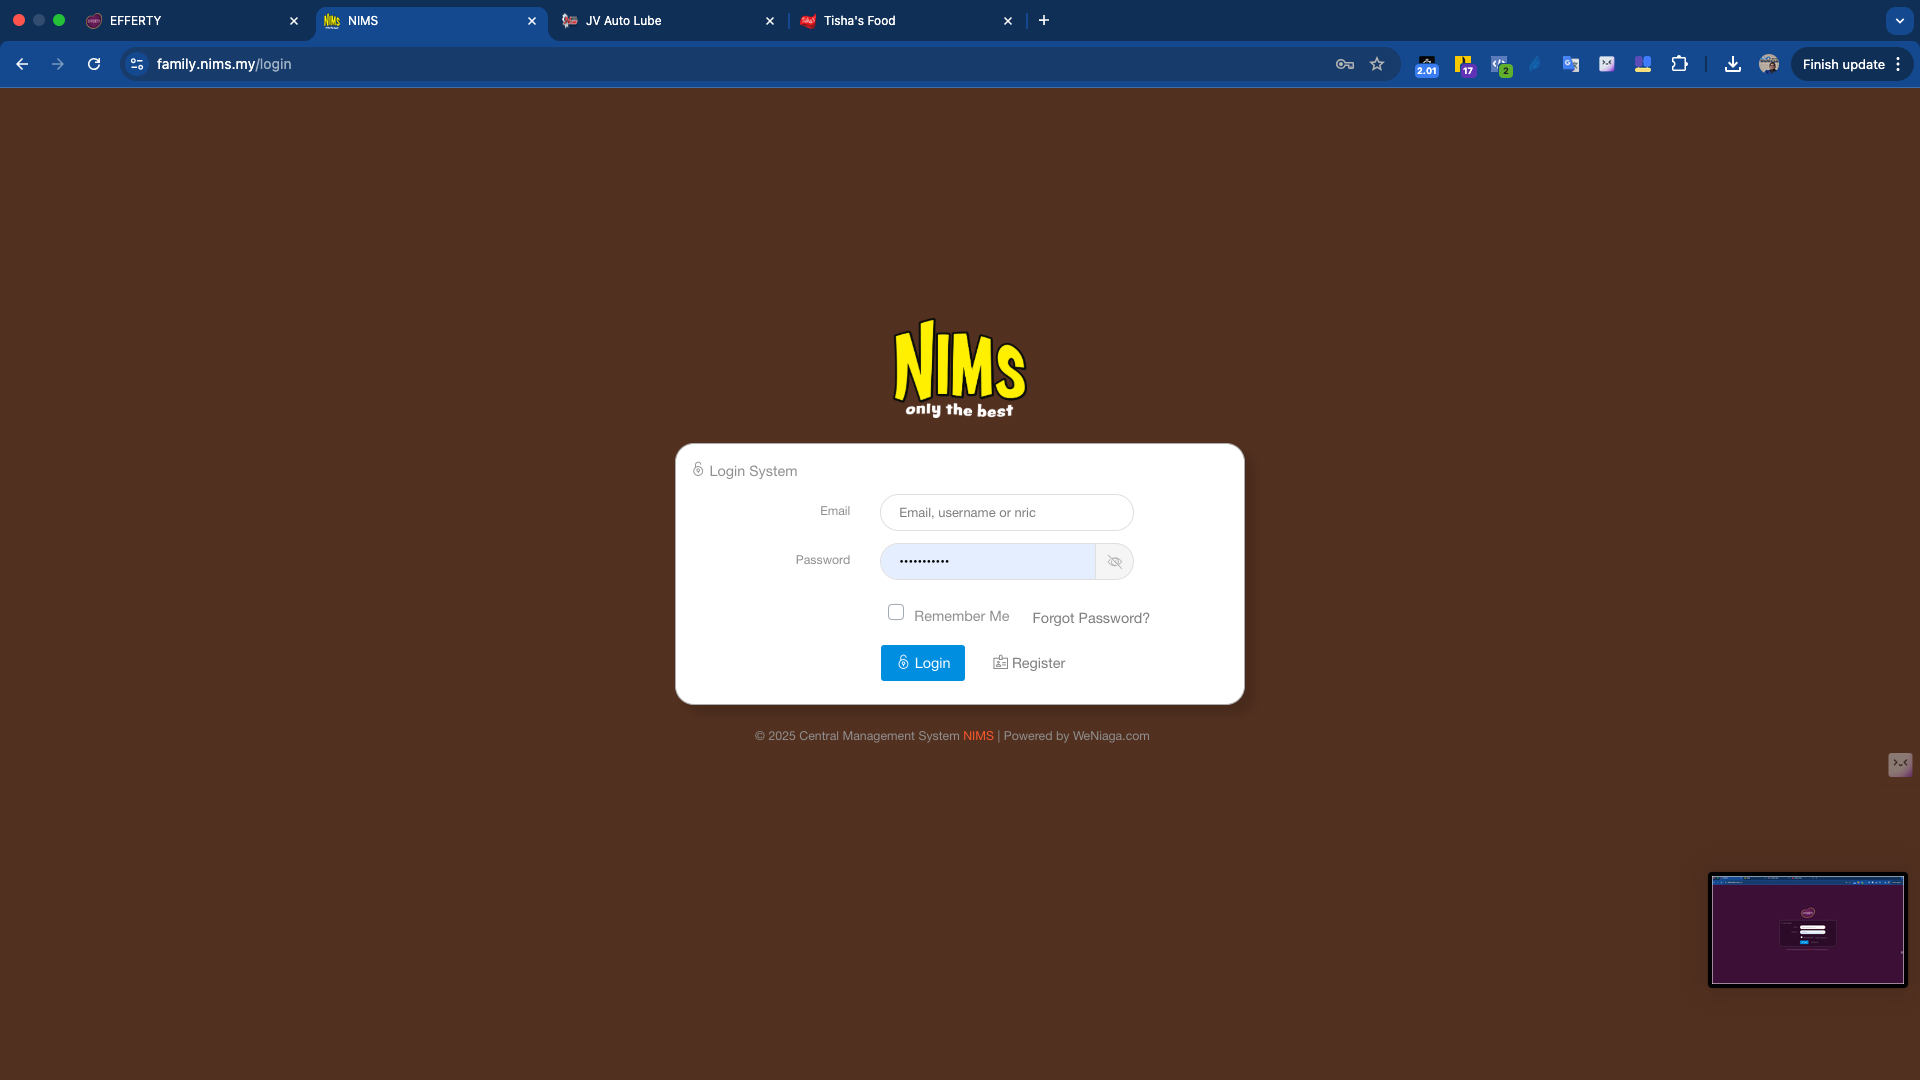Reload the current page
This screenshot has width=1920, height=1080.
pyautogui.click(x=94, y=64)
